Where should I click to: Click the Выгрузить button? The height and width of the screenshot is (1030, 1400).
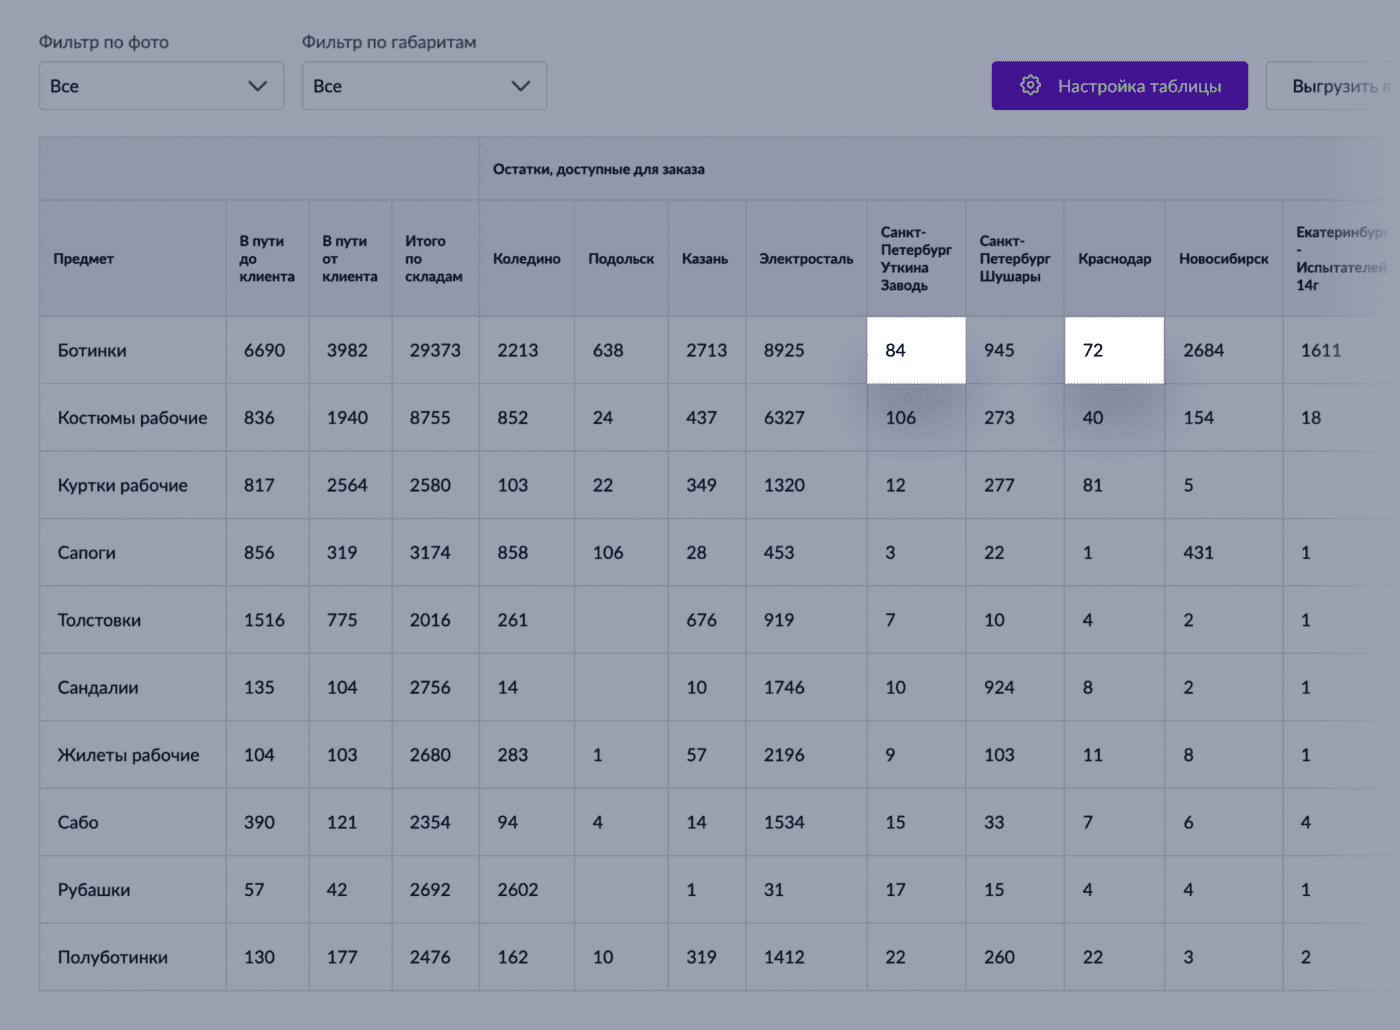1333,86
